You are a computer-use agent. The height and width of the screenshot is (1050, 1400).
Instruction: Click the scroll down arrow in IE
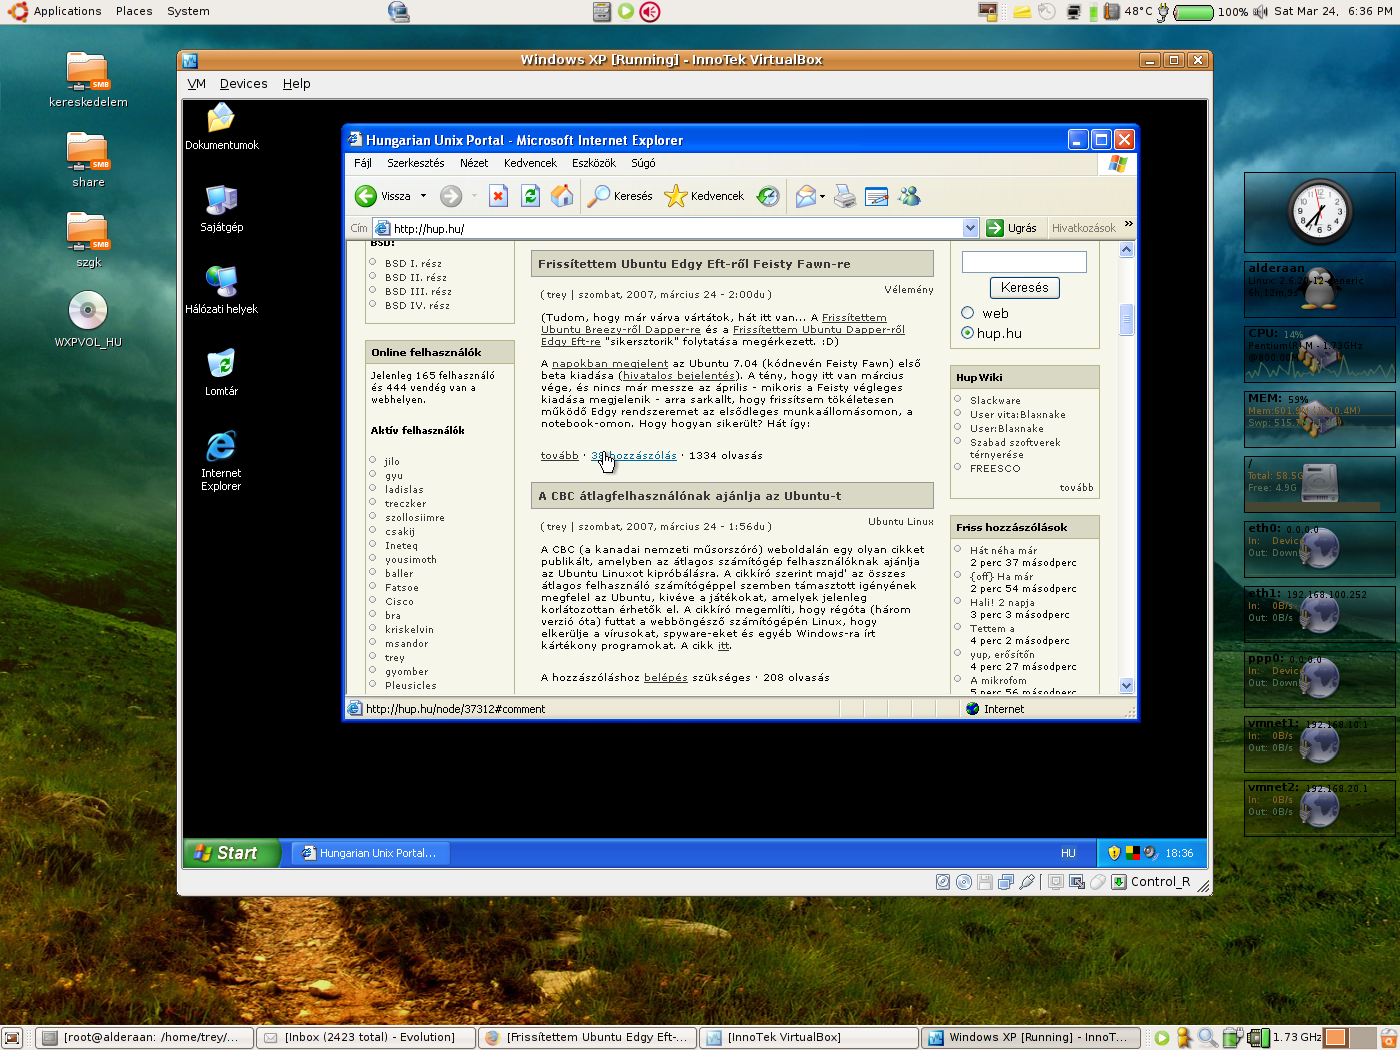pos(1126,686)
